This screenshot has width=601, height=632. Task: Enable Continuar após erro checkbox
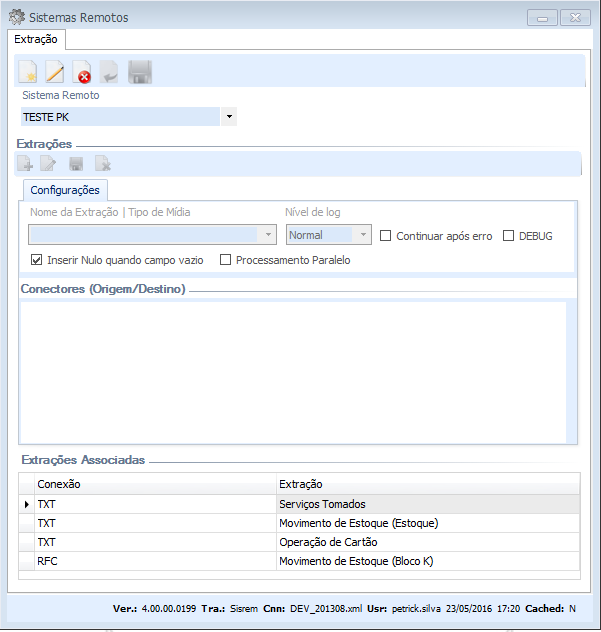[386, 235]
